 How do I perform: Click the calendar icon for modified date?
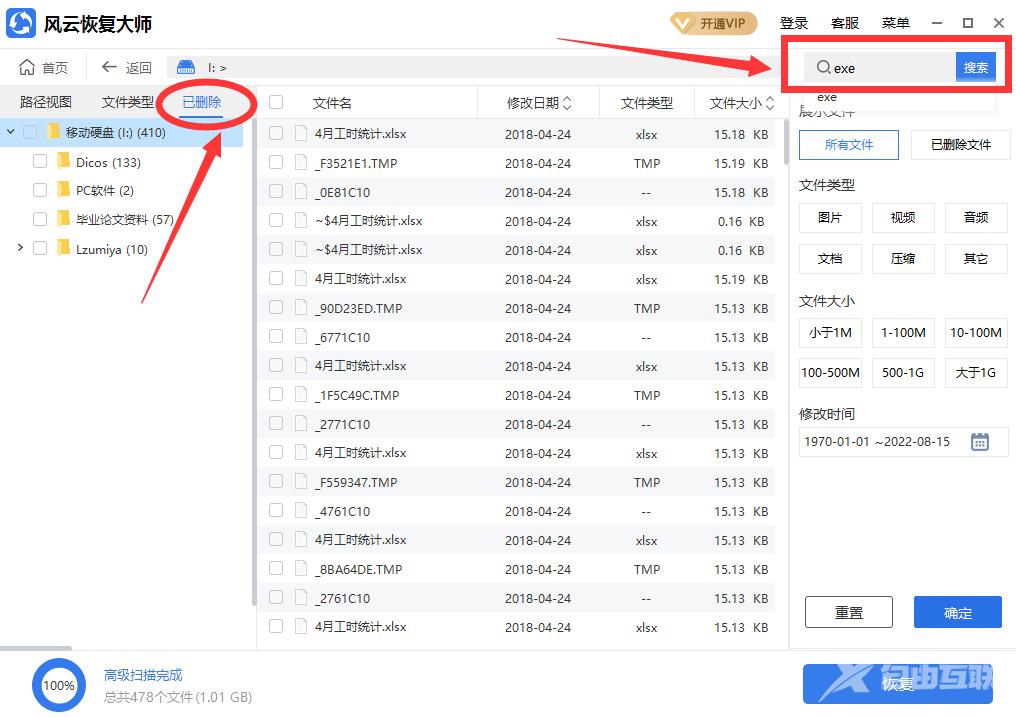click(x=980, y=441)
